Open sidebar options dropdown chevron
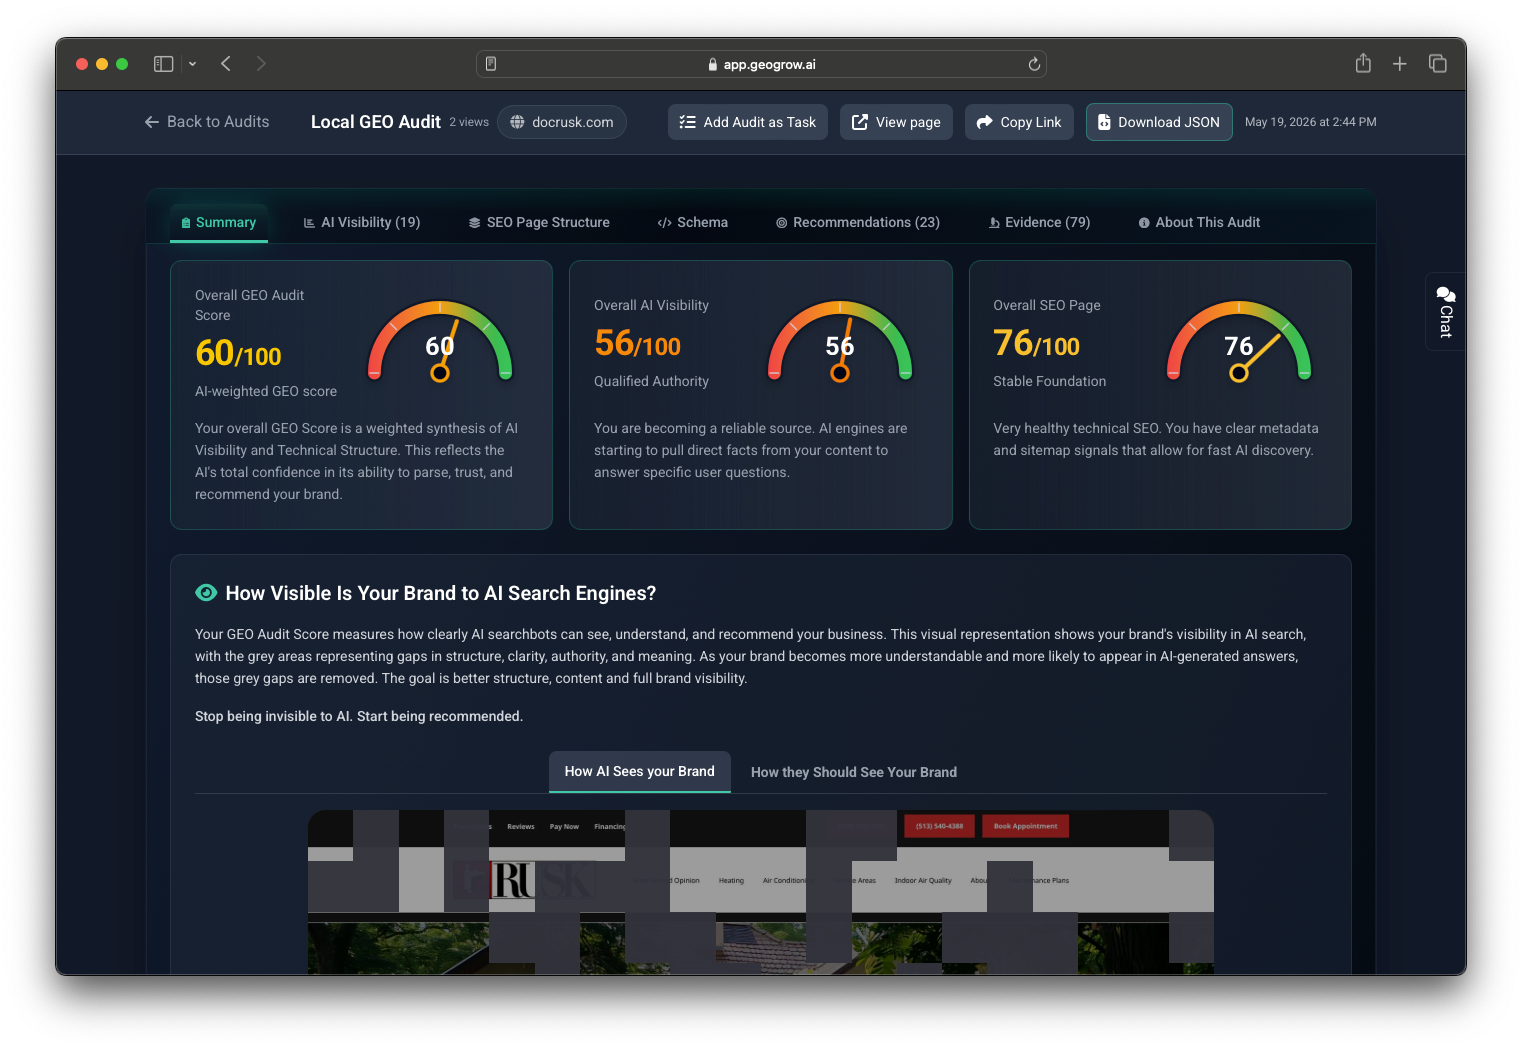 pyautogui.click(x=192, y=64)
